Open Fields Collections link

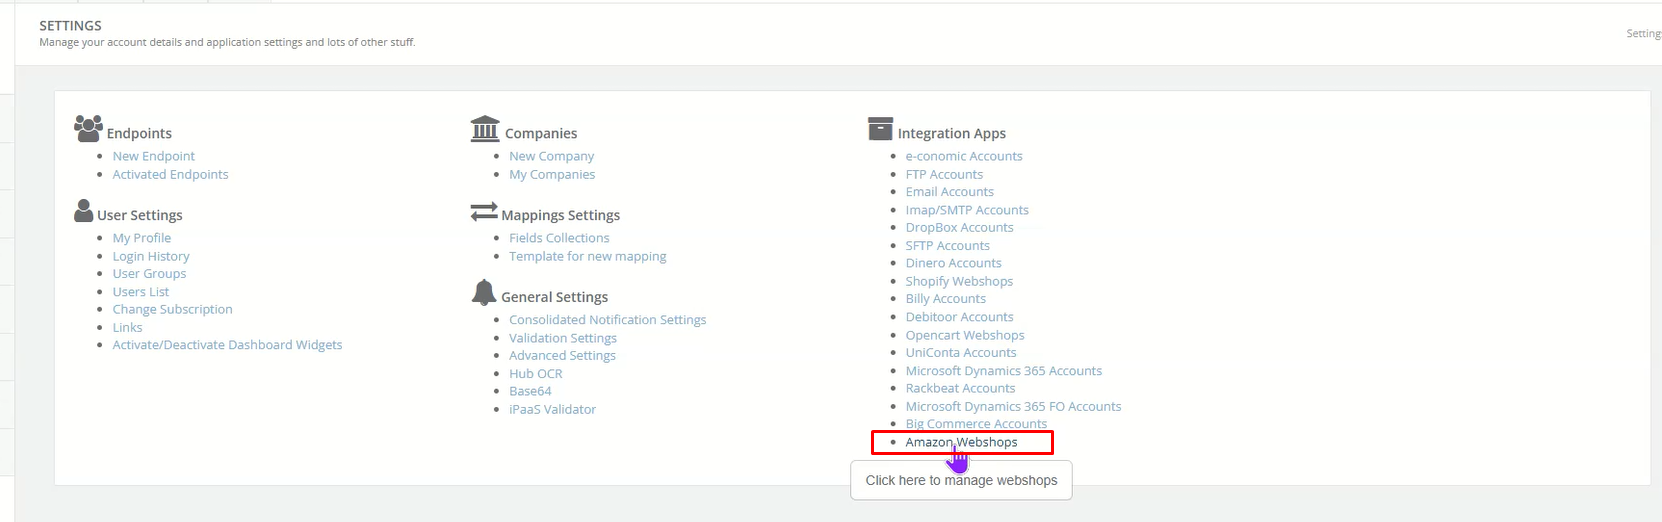coord(559,238)
